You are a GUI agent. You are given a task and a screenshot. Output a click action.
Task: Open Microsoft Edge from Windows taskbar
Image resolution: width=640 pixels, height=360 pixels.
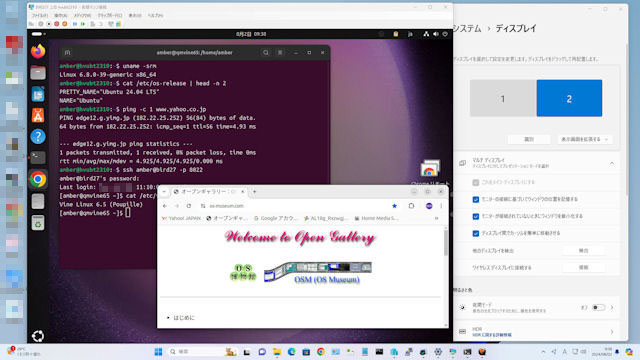pyautogui.click(x=291, y=351)
